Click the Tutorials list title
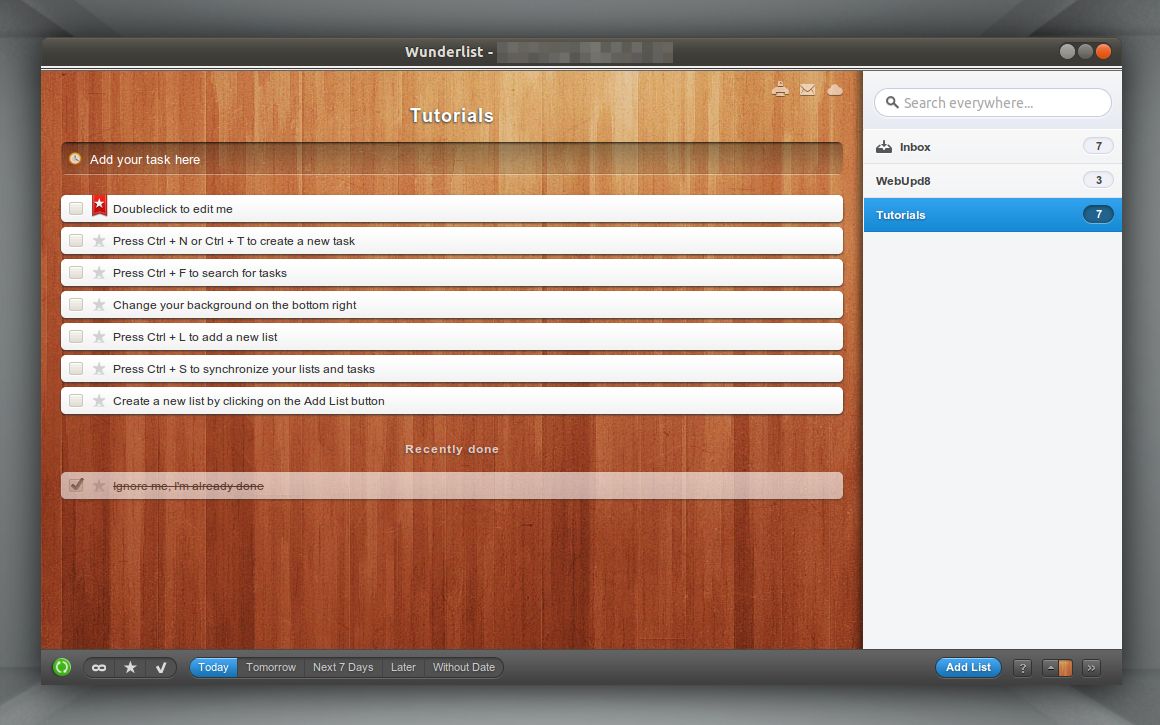 [451, 115]
